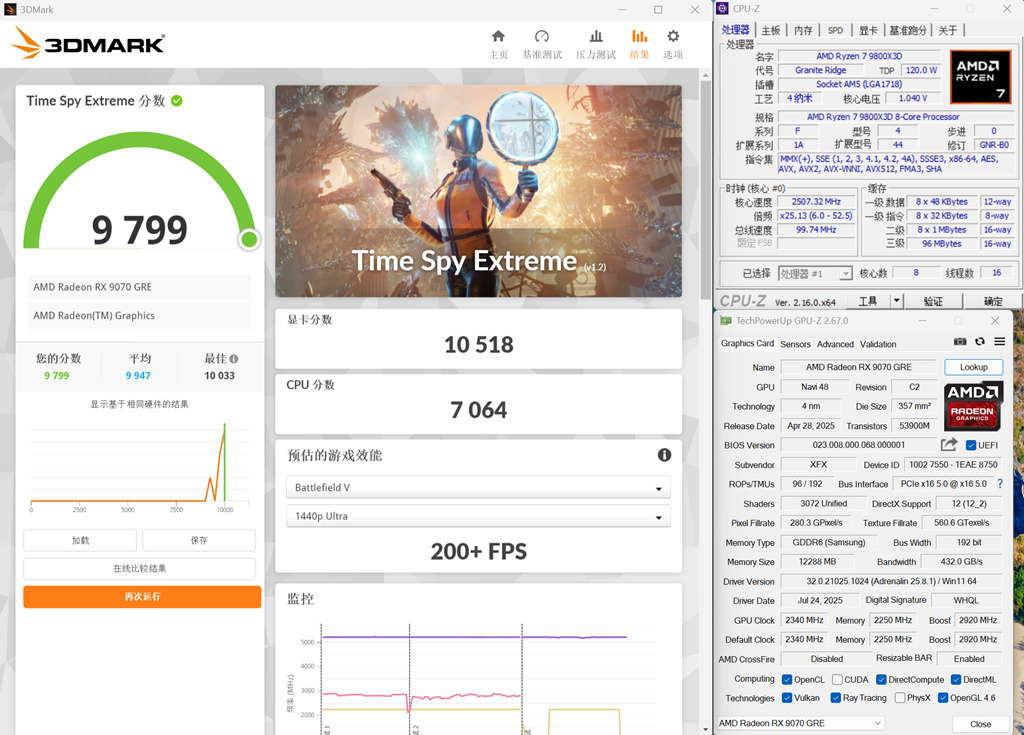Click 在线比较结果 compare online button
The height and width of the screenshot is (735, 1024).
(140, 568)
